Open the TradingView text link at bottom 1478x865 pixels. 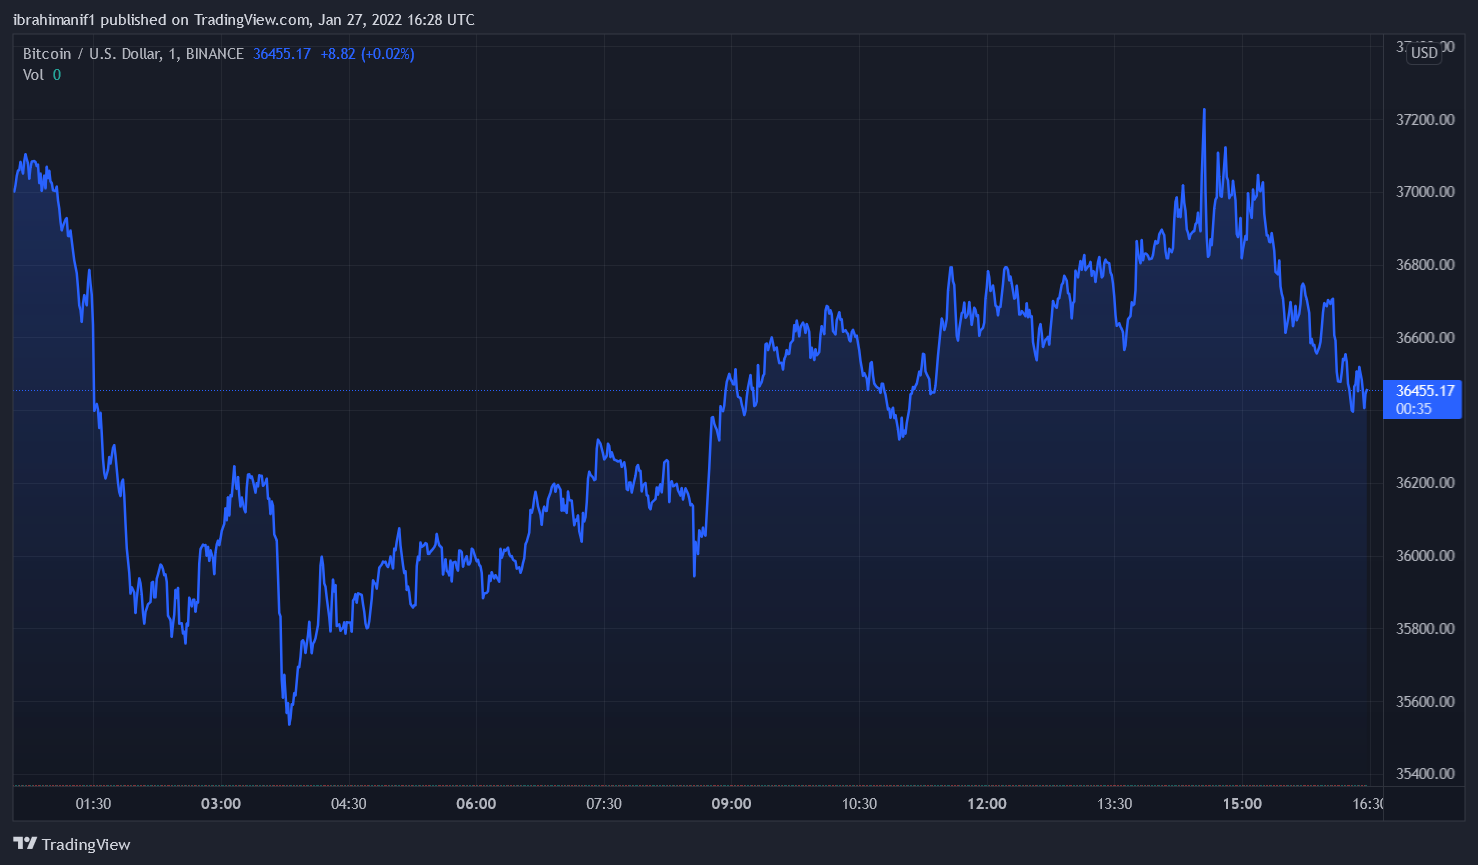(86, 845)
